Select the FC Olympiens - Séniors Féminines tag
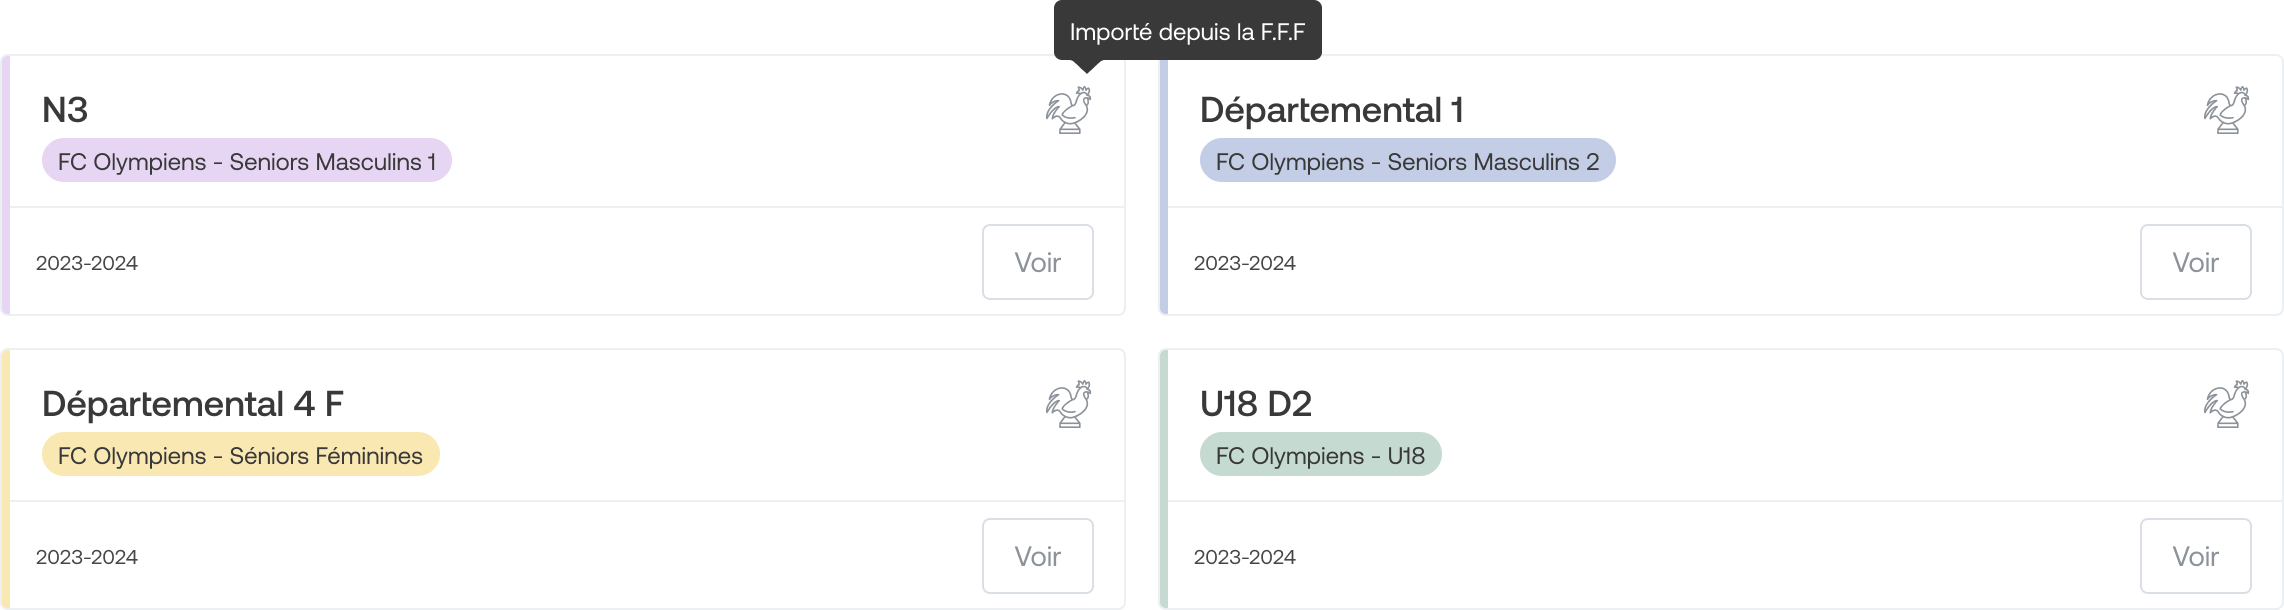Screen dimensions: 2284x610 pyautogui.click(x=240, y=455)
